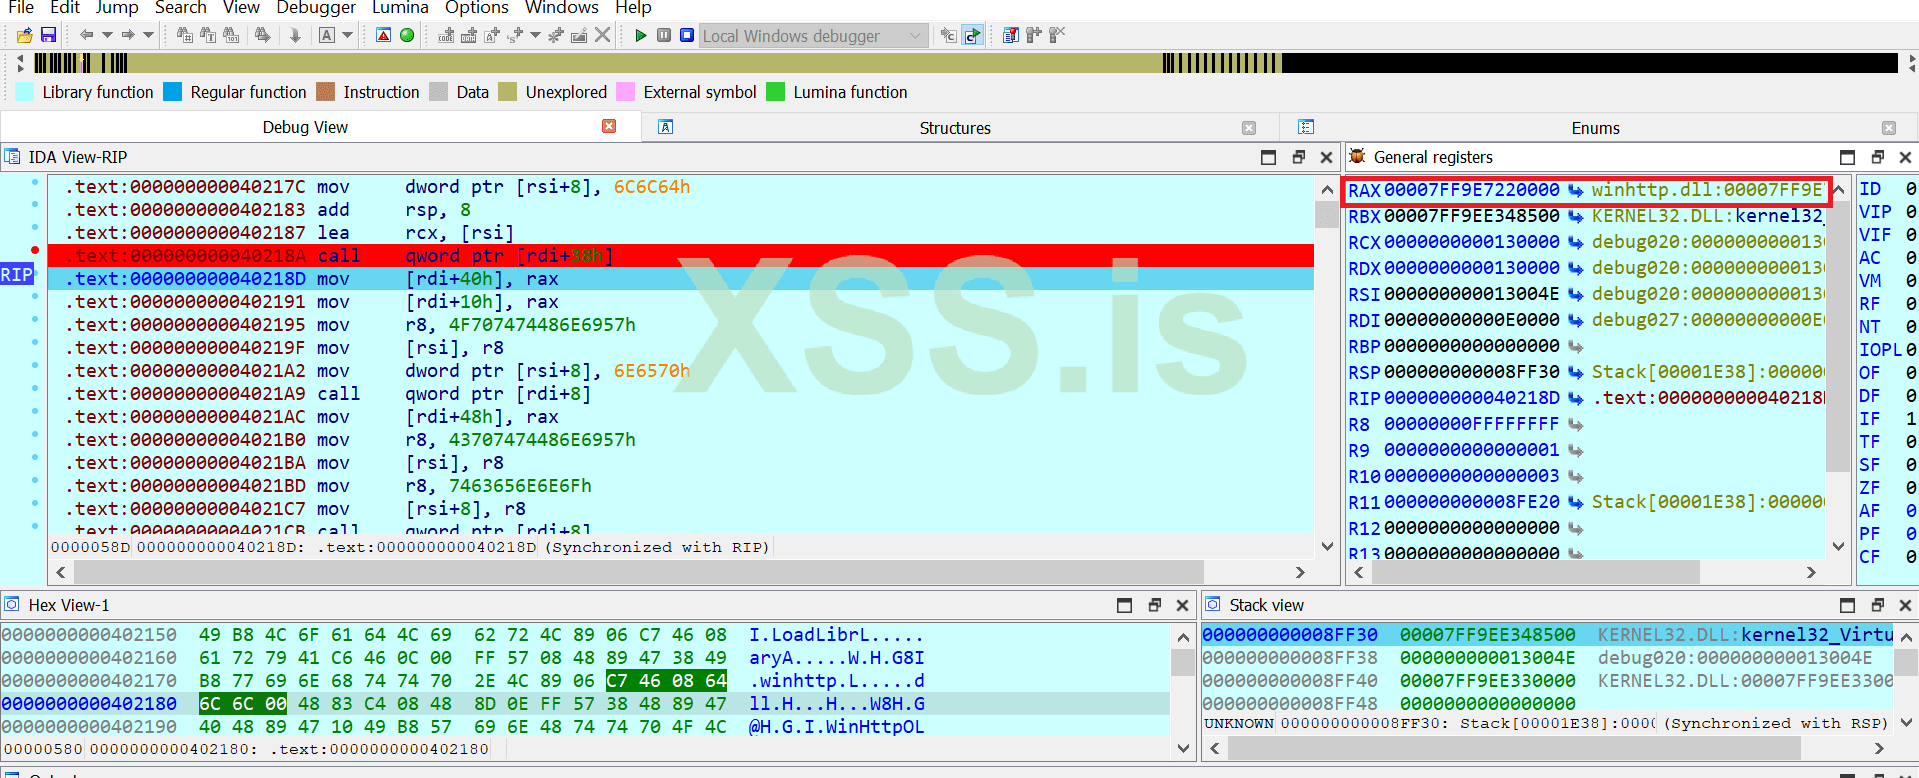Click the search next binoculars icon
The width and height of the screenshot is (1919, 778).
click(x=262, y=35)
